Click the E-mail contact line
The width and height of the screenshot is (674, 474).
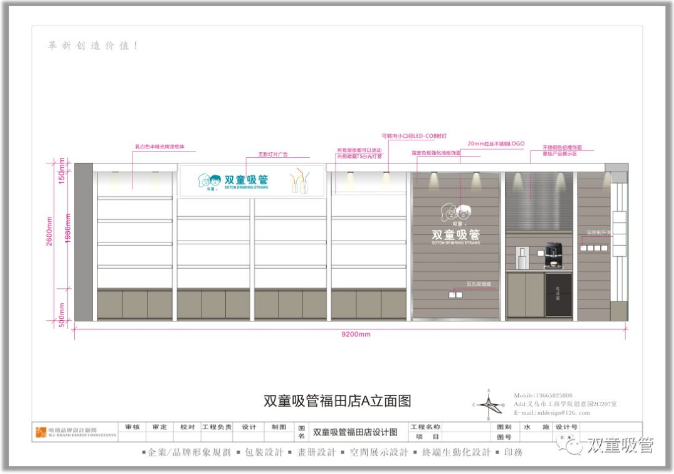coord(551,411)
